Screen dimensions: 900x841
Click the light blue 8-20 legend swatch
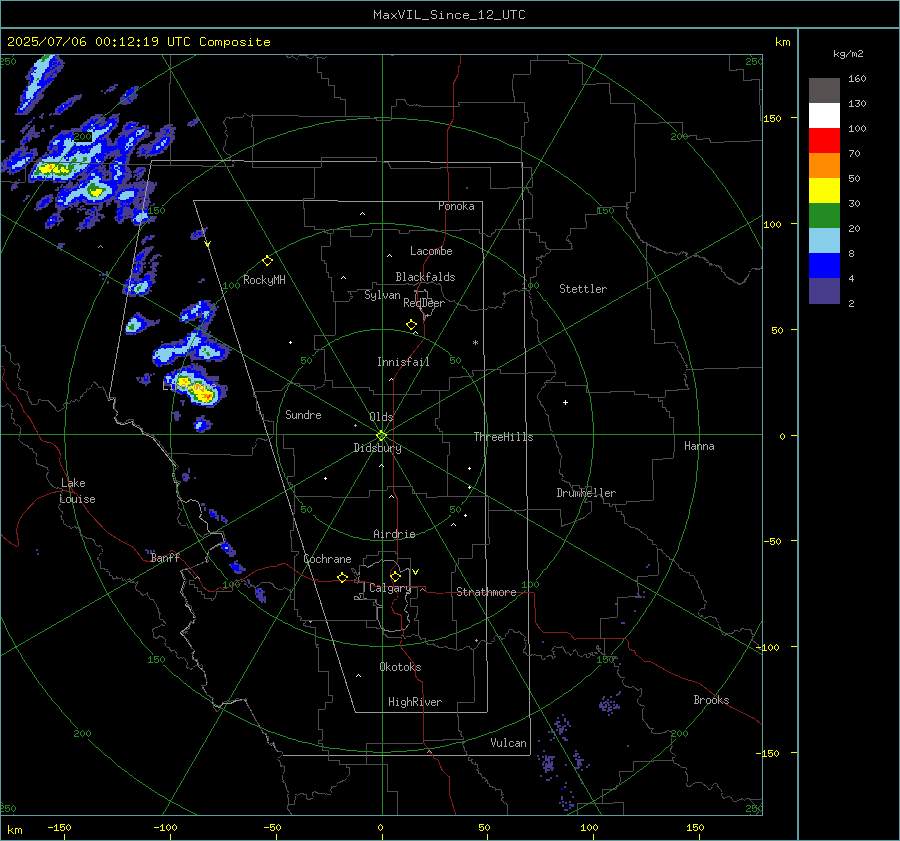(x=824, y=241)
